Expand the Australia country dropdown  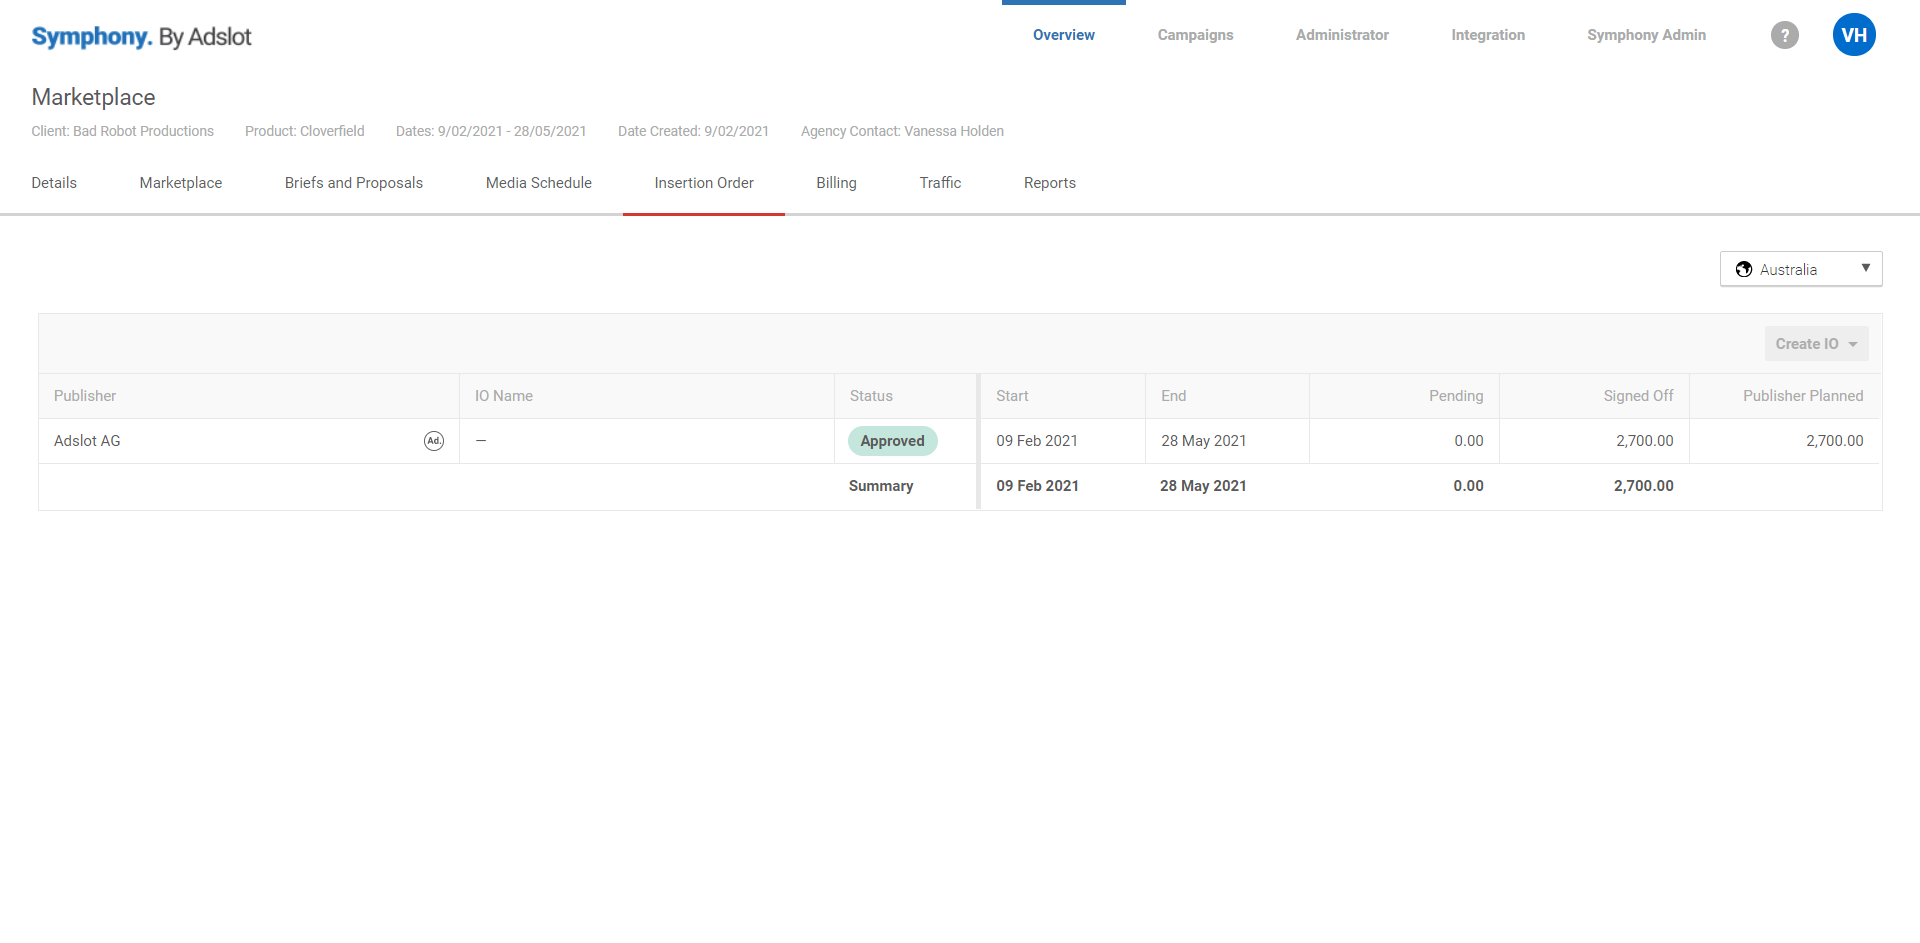click(1801, 269)
